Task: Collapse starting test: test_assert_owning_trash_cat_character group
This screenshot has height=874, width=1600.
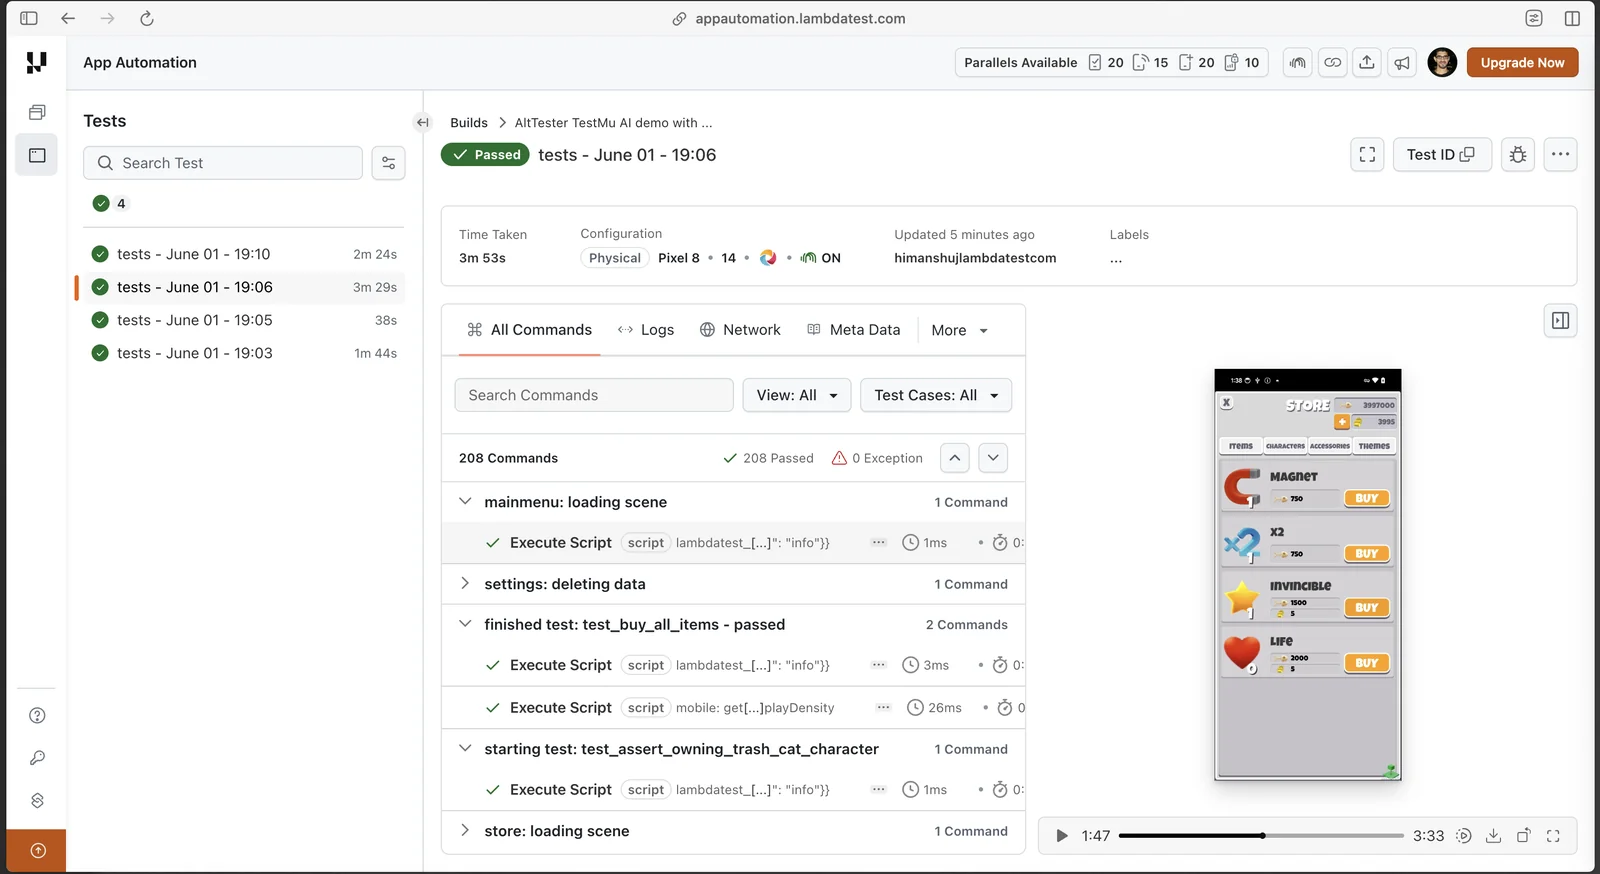Action: click(465, 748)
